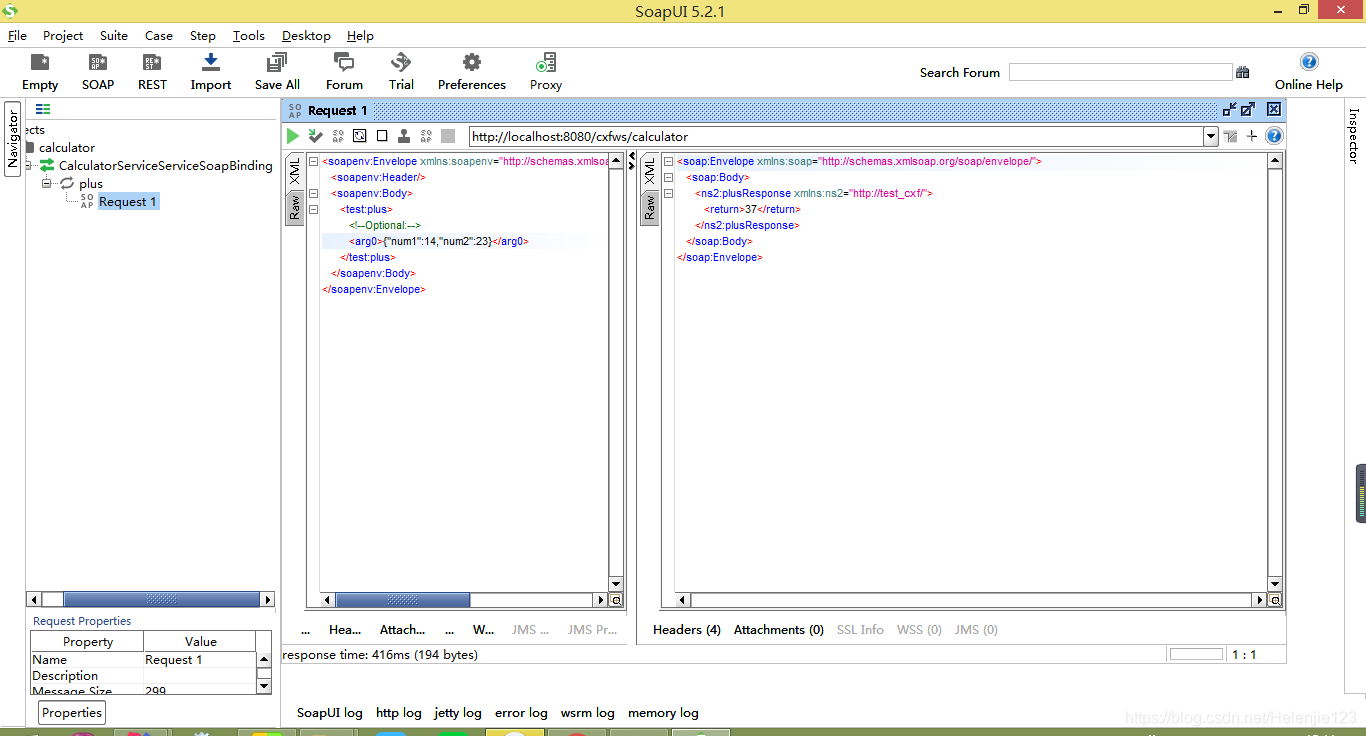Open the SoapUI log

click(x=329, y=713)
